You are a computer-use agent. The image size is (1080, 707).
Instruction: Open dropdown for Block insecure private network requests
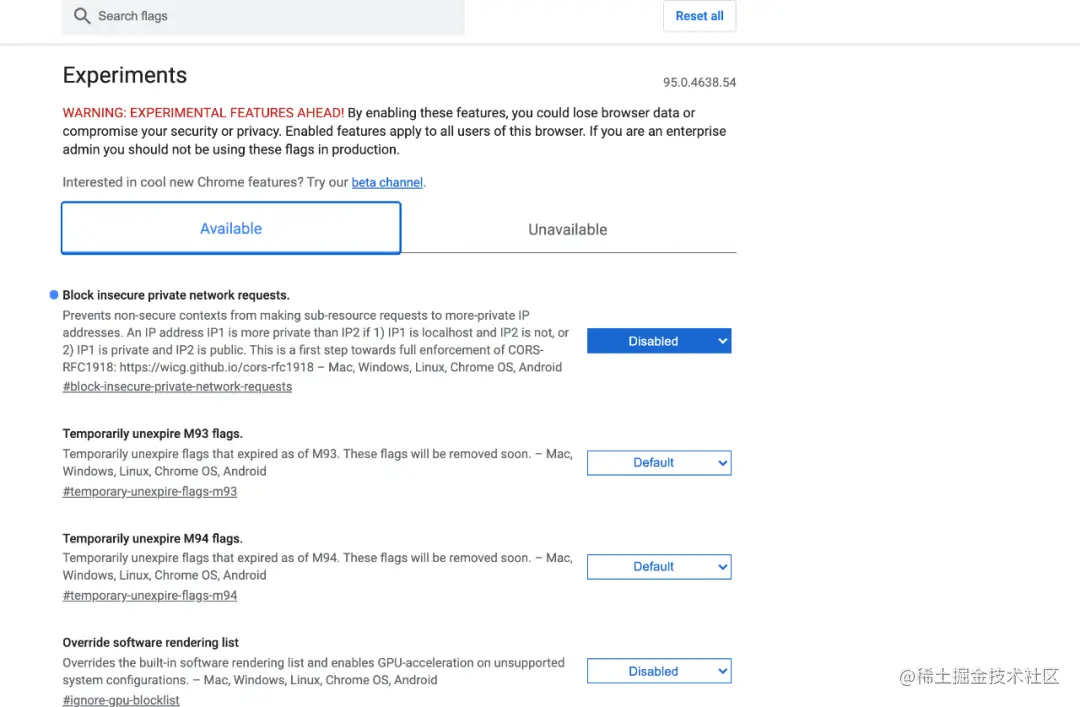pos(658,341)
